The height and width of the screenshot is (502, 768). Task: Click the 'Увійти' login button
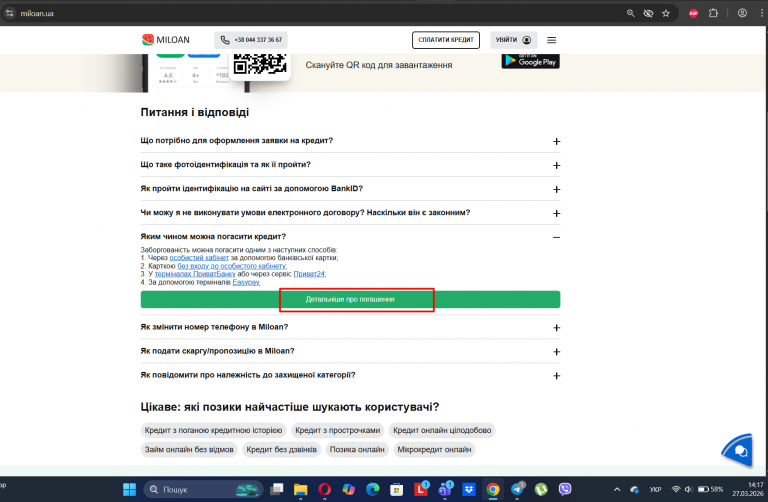click(514, 40)
